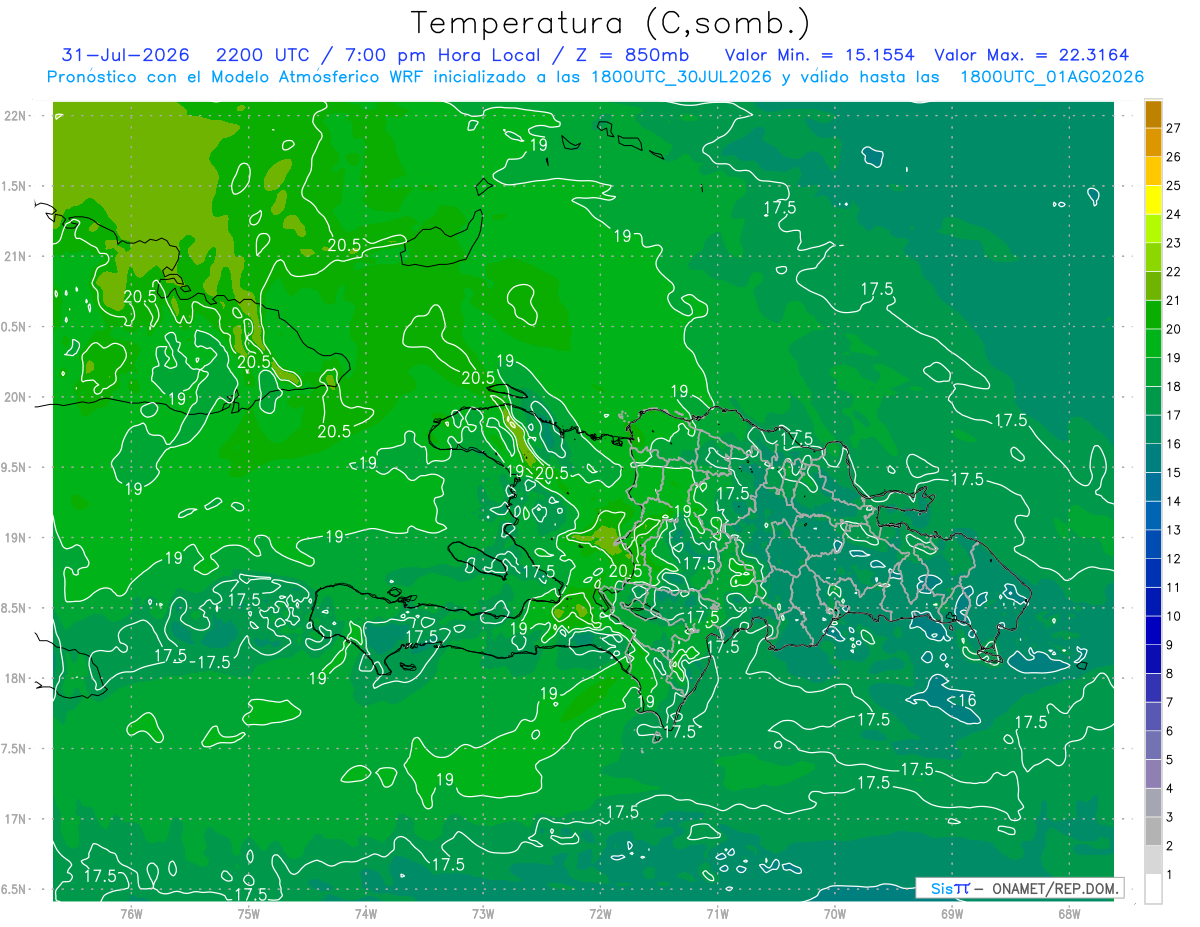Click '1800UTC_30JUL2026' initialization time
The image size is (1200, 927).
point(682,77)
